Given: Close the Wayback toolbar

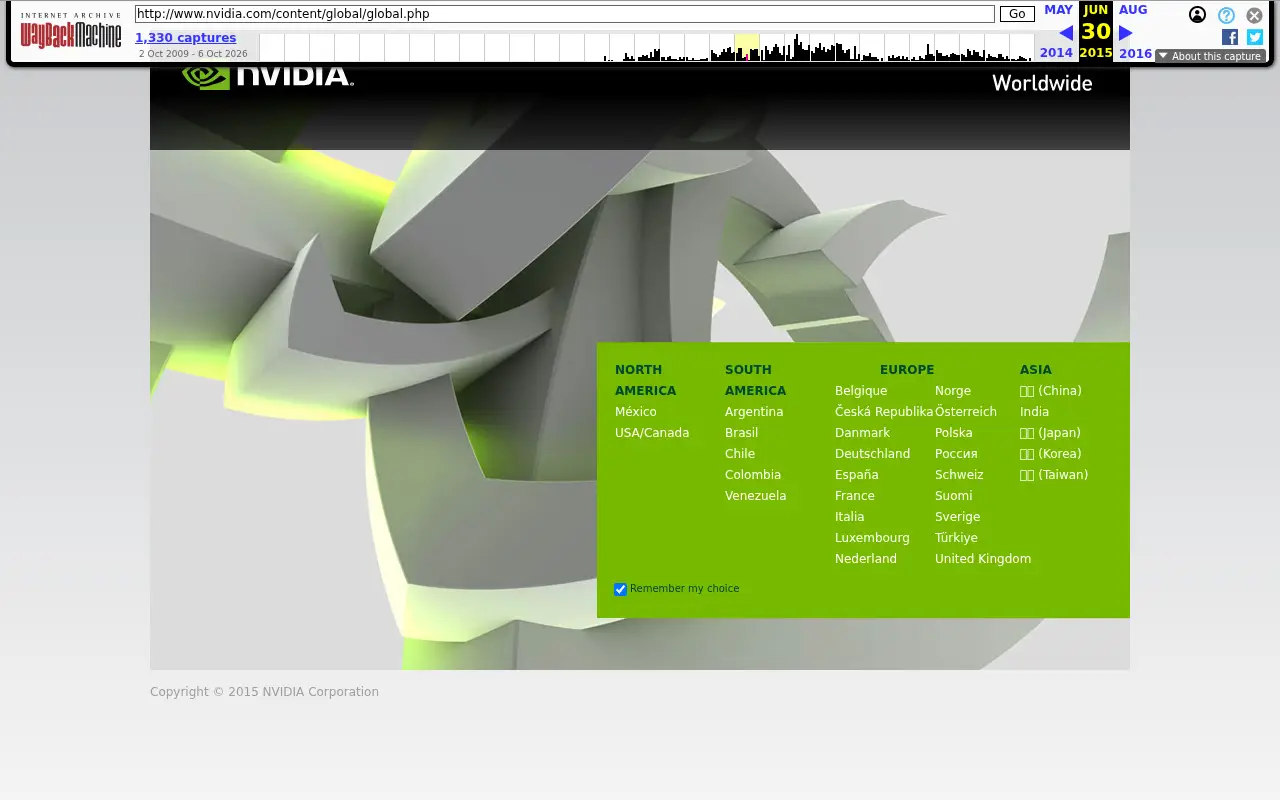Looking at the screenshot, I should [1254, 15].
